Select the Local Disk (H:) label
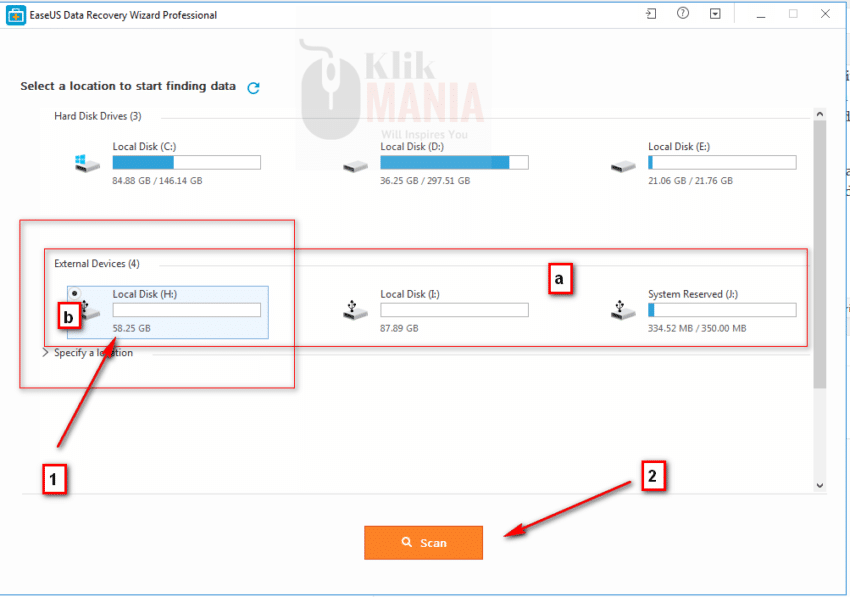The width and height of the screenshot is (850, 597). tap(145, 294)
